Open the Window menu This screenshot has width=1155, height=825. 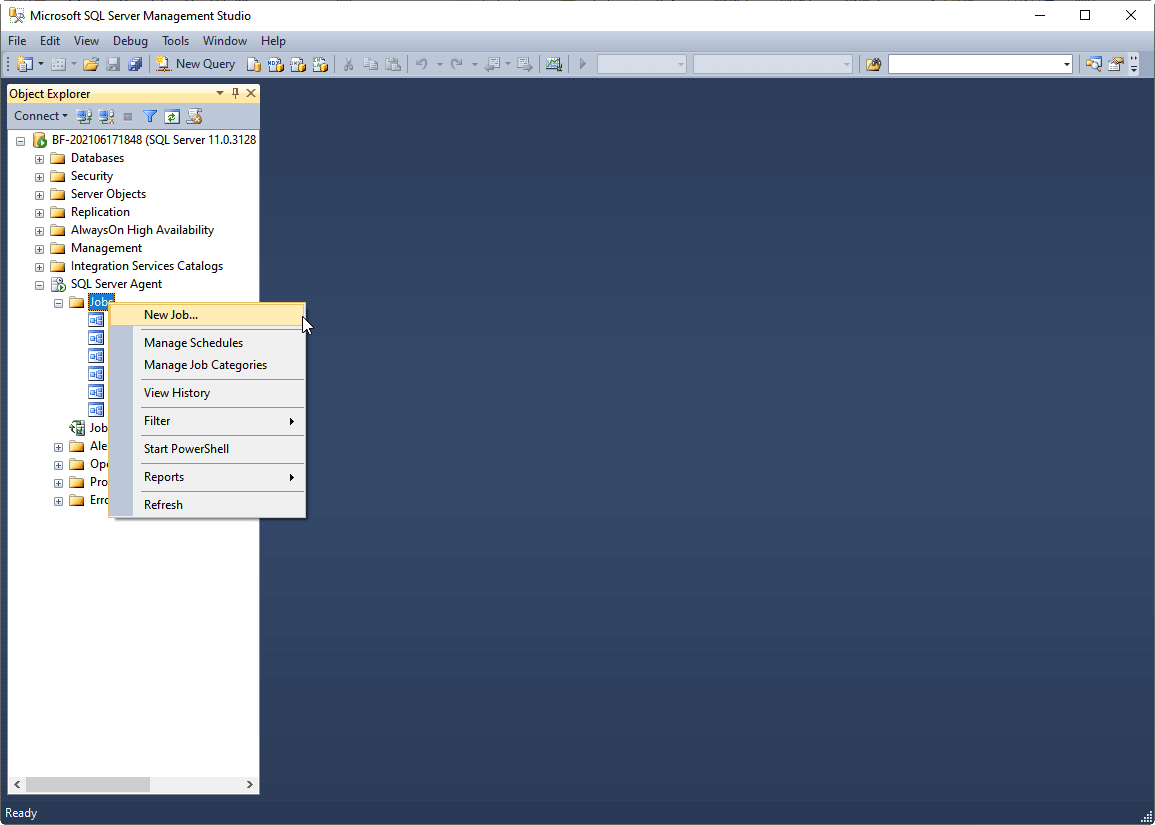(x=225, y=41)
